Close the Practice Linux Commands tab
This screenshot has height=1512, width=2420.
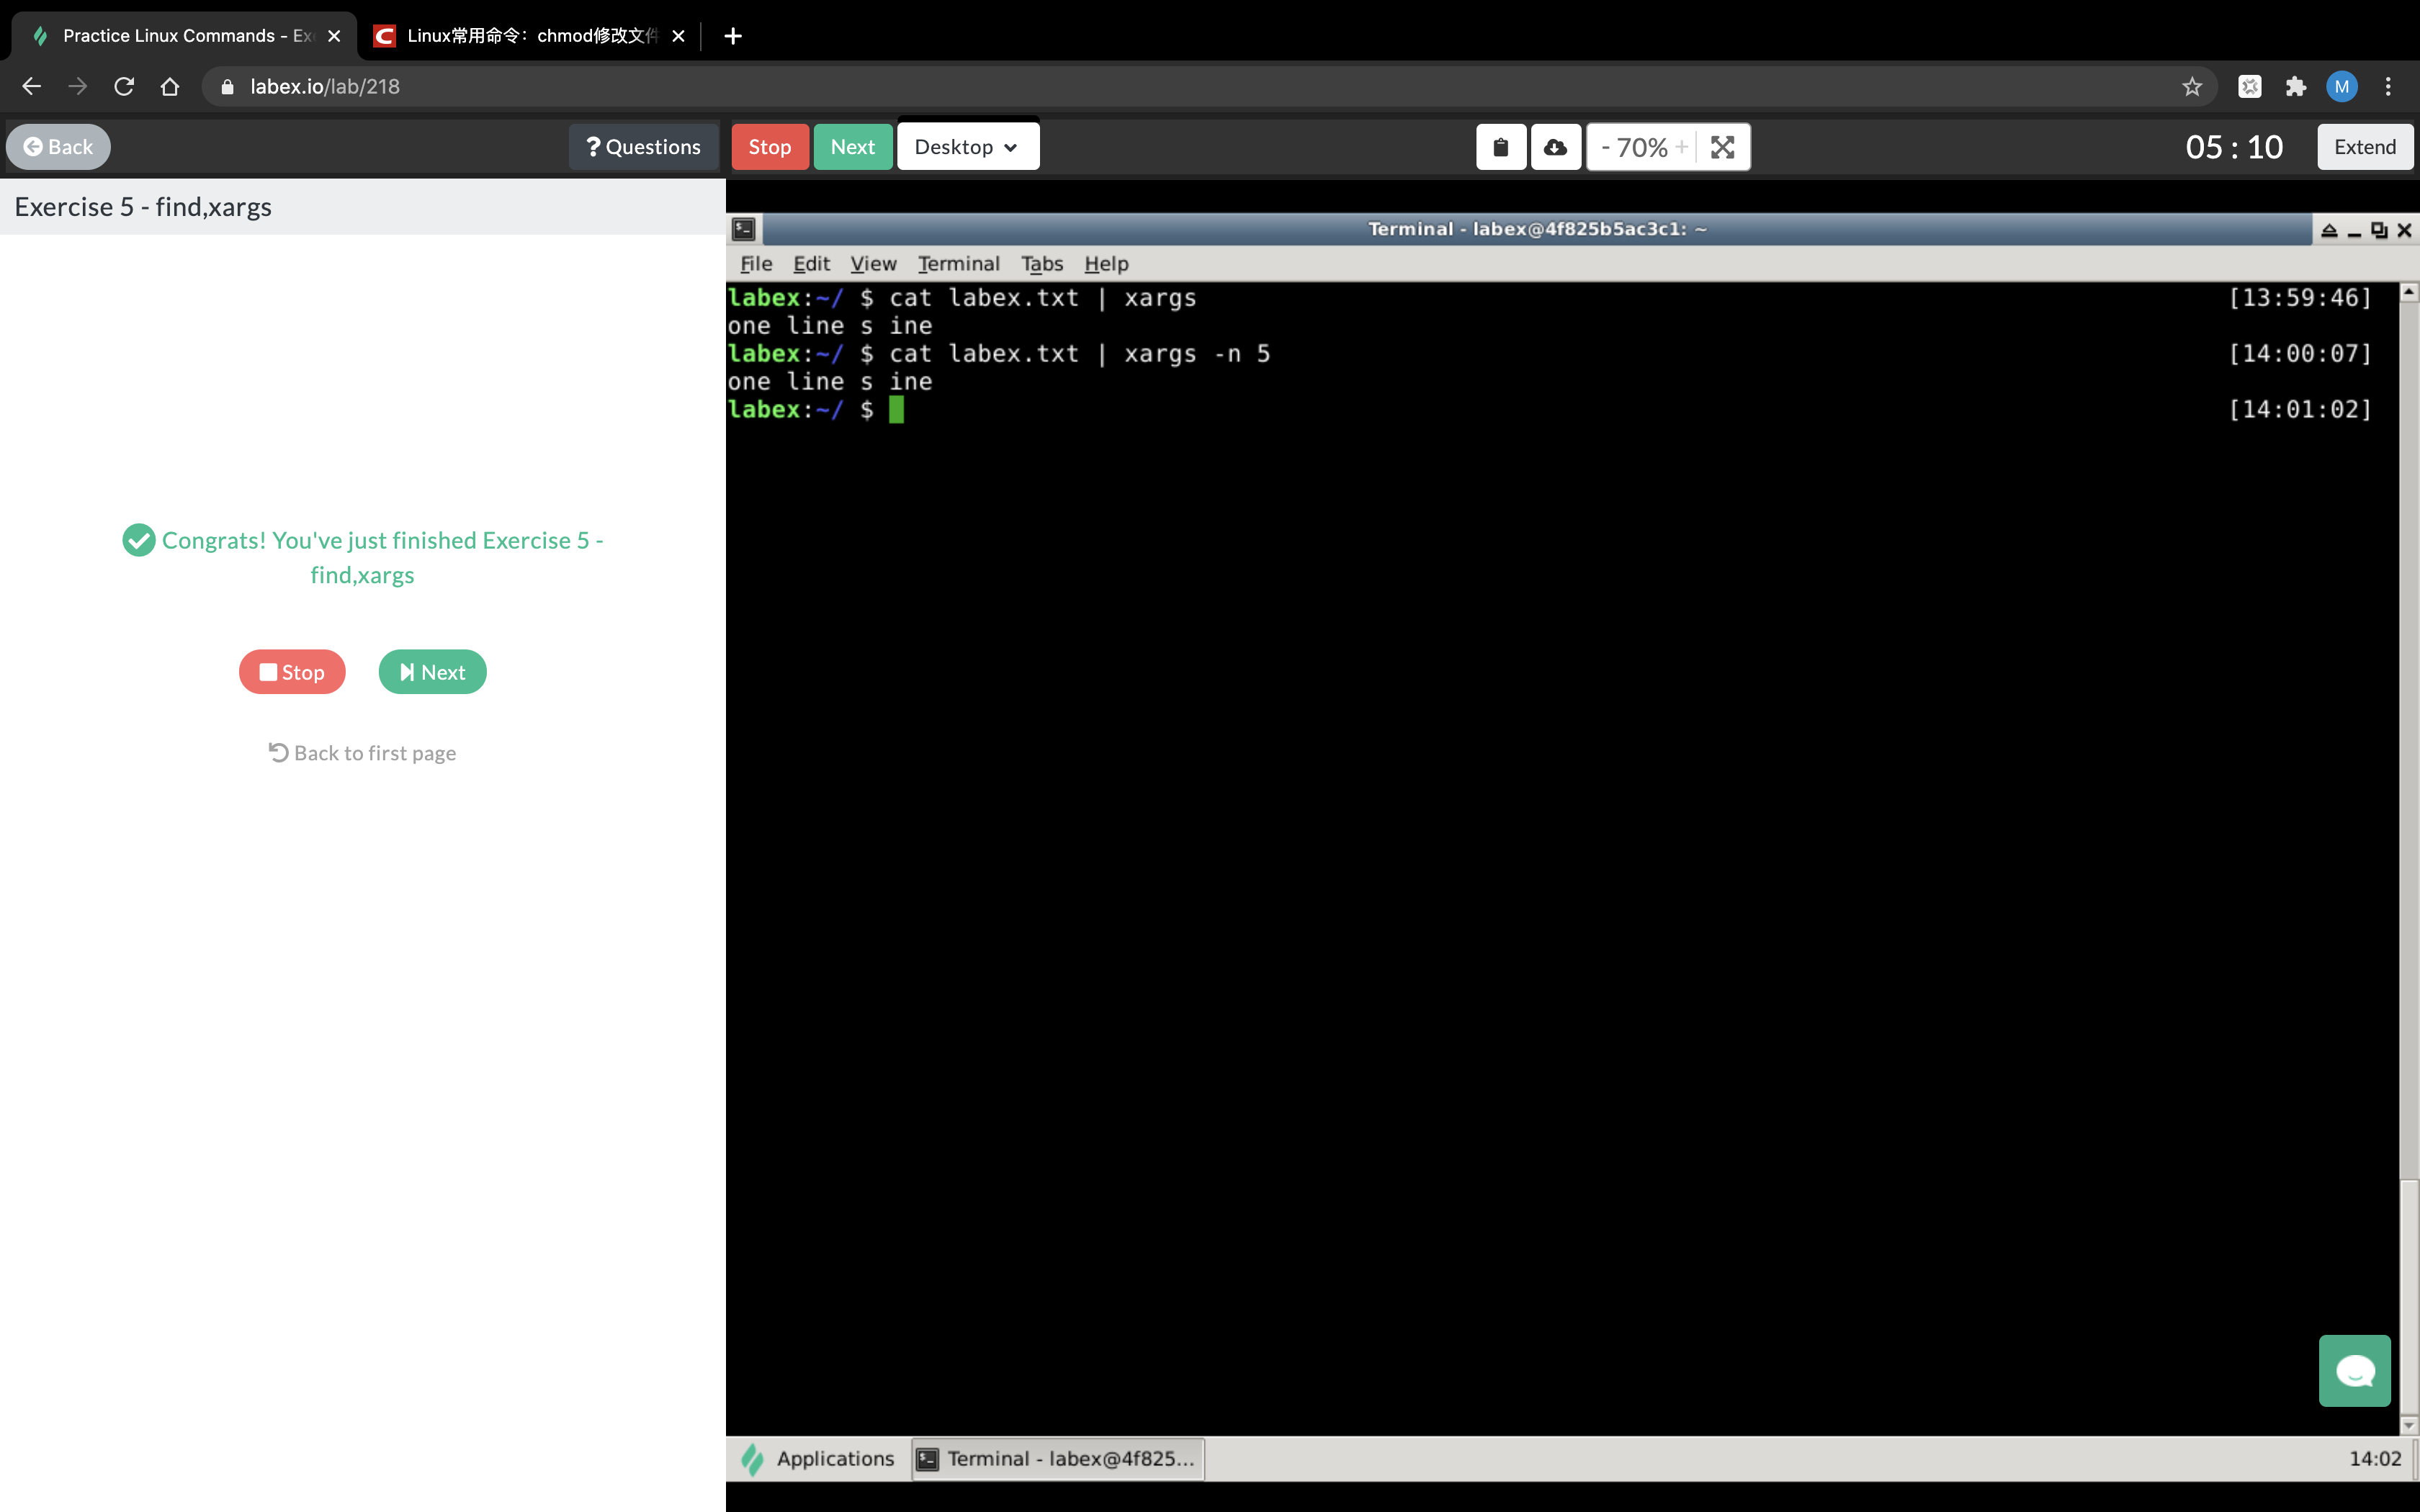pos(334,36)
